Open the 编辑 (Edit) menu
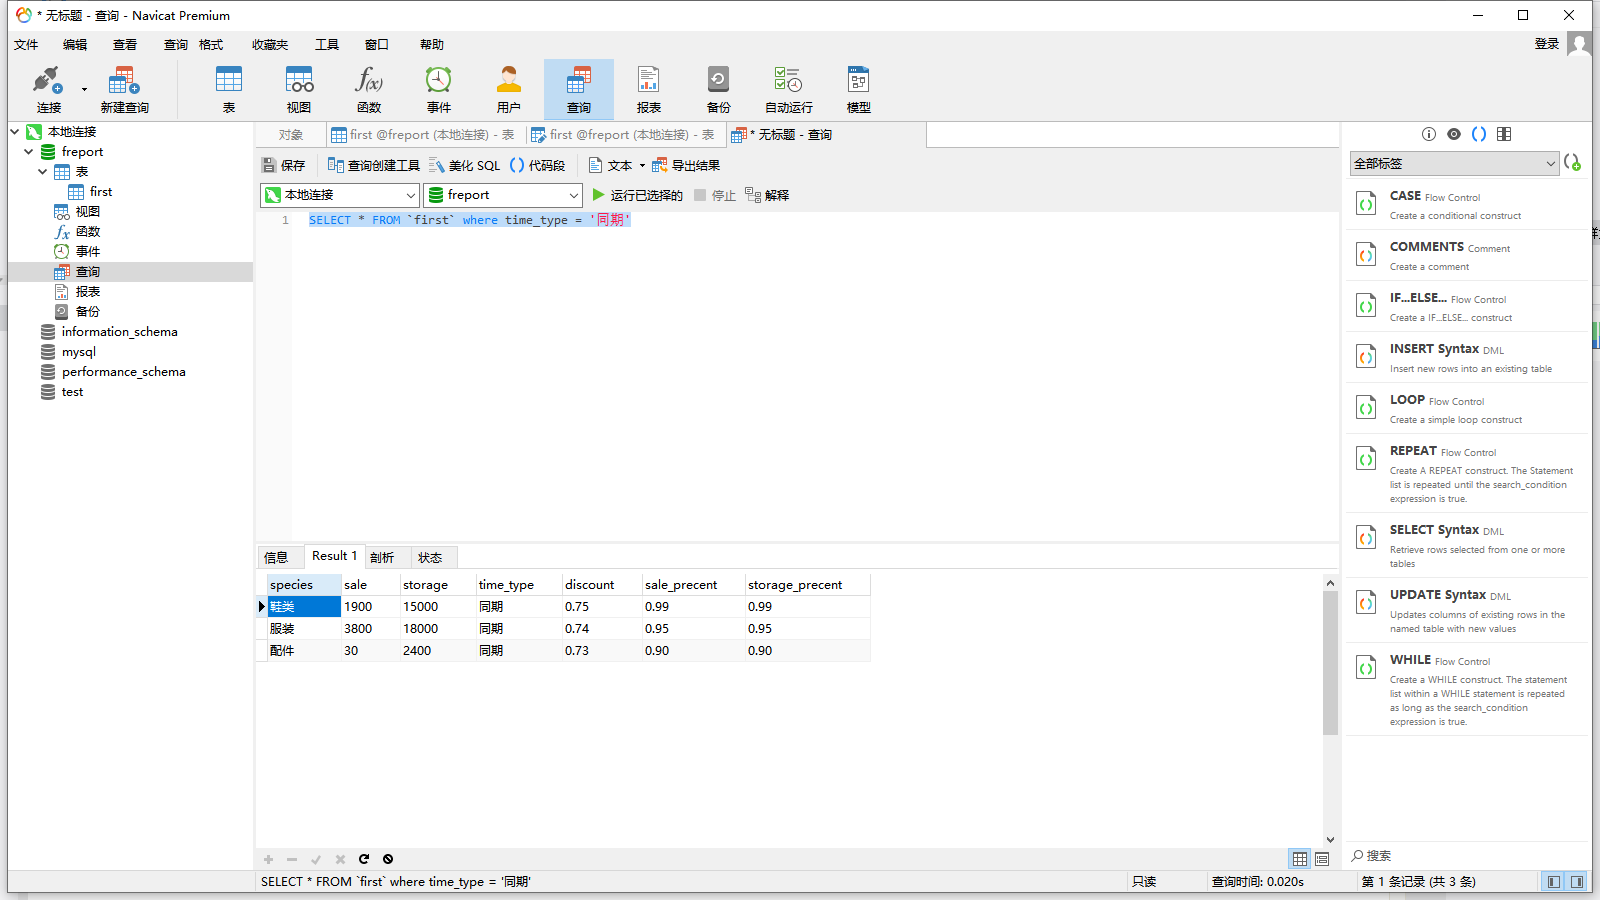1600x900 pixels. coord(75,45)
